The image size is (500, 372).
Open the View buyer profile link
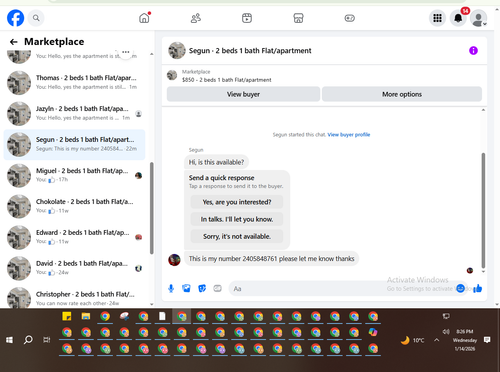(x=349, y=135)
